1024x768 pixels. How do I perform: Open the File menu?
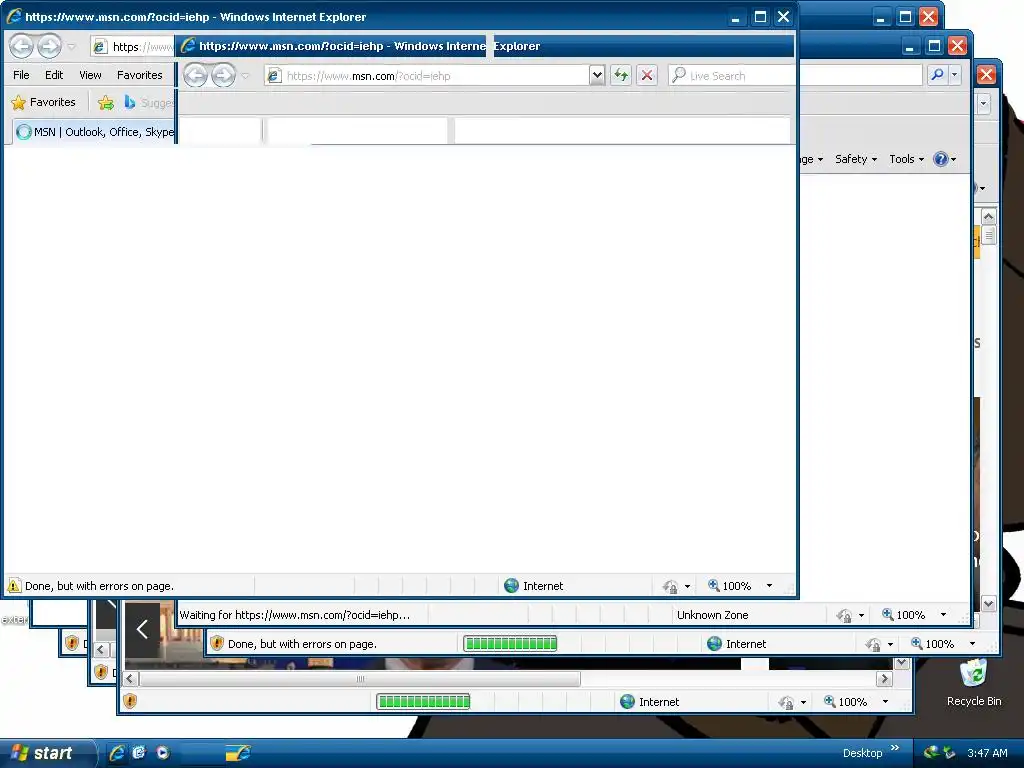pos(21,75)
